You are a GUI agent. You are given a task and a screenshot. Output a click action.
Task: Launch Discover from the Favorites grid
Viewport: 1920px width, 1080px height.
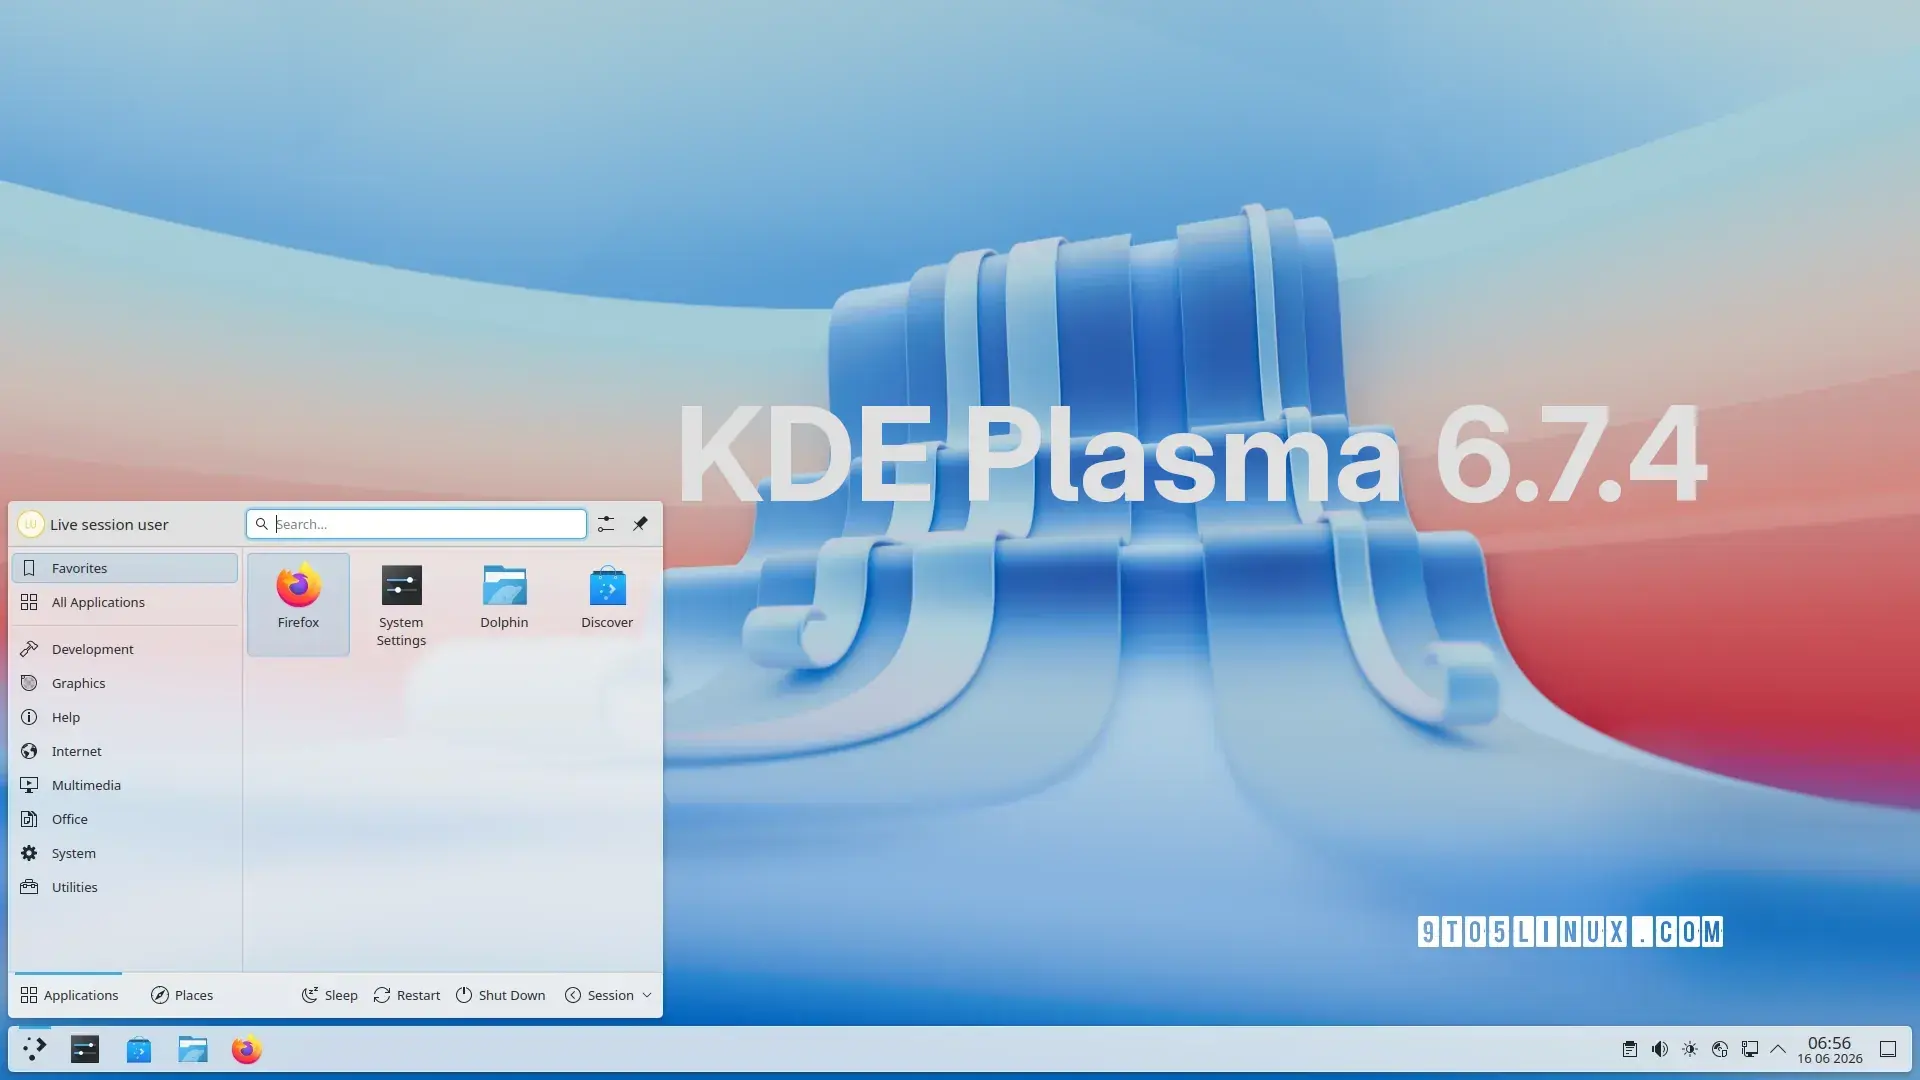tap(607, 604)
